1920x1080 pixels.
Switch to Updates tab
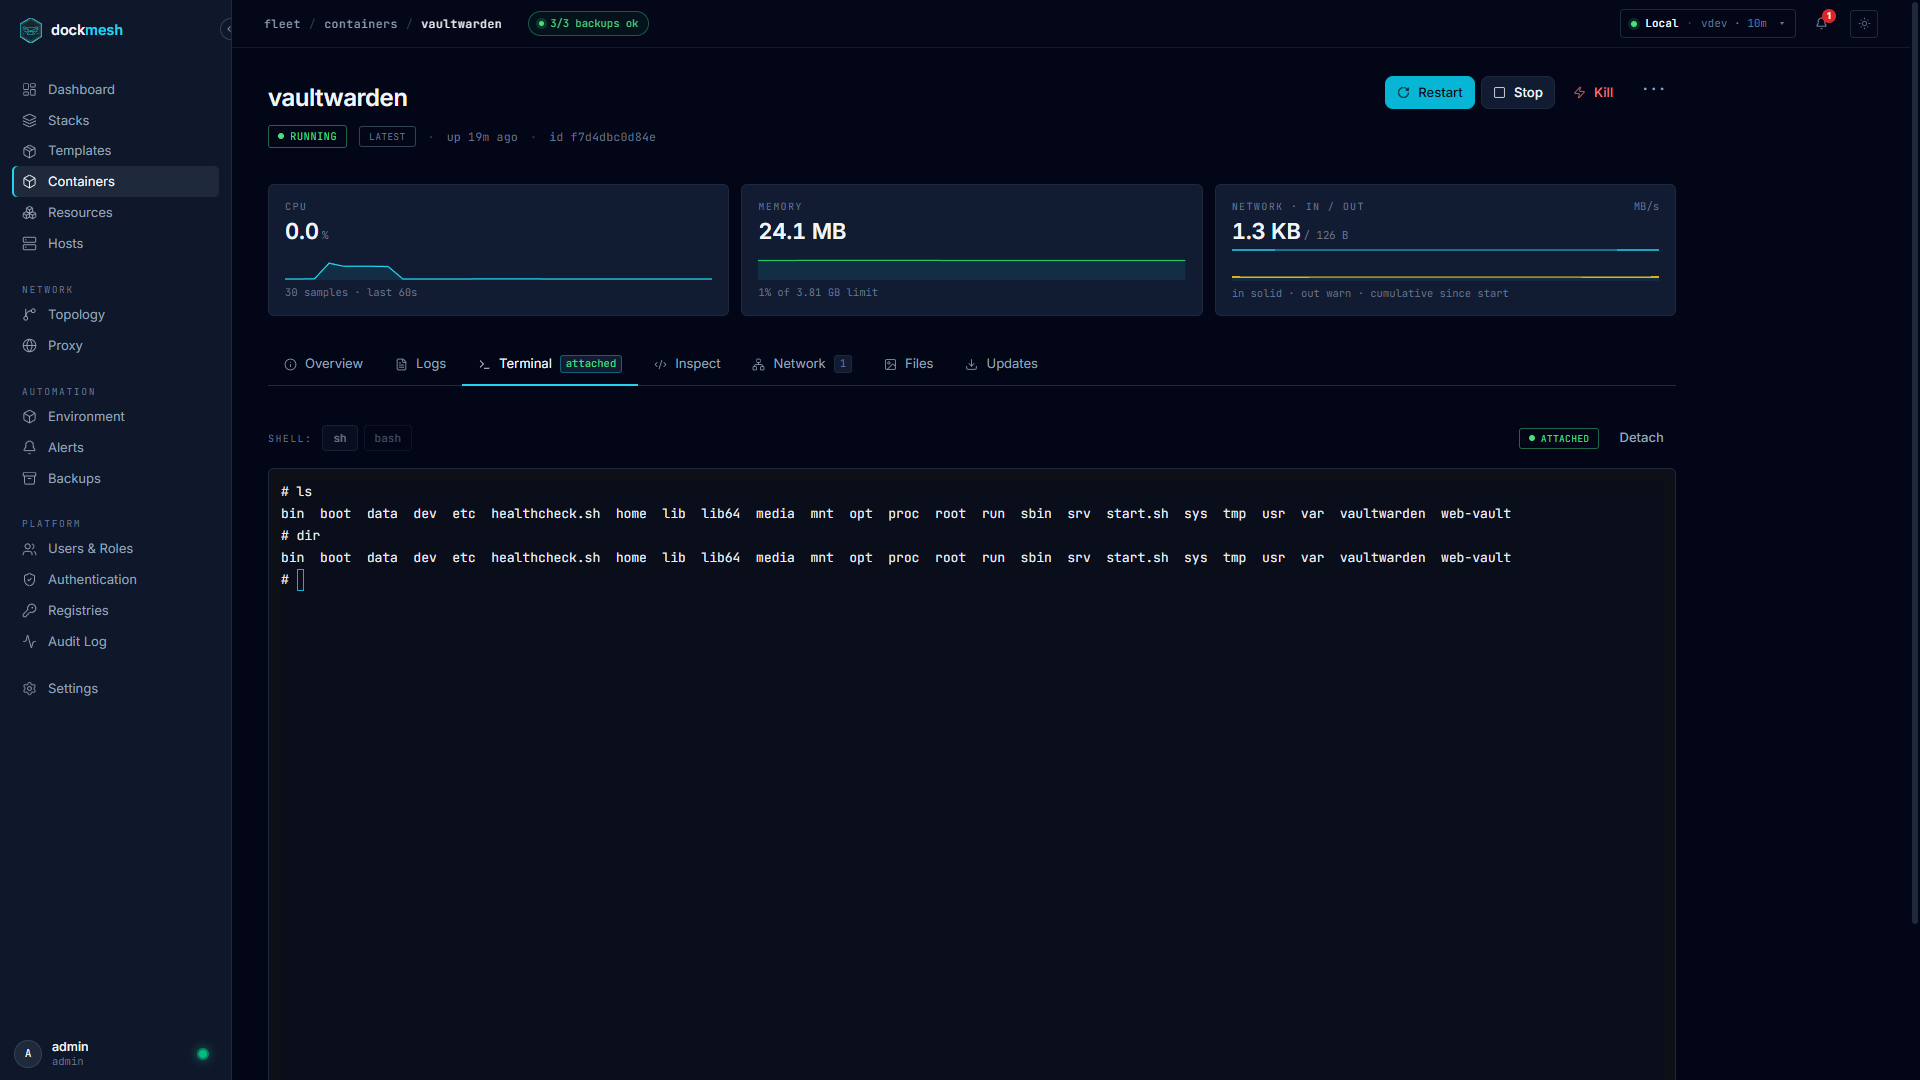[x=1001, y=364]
